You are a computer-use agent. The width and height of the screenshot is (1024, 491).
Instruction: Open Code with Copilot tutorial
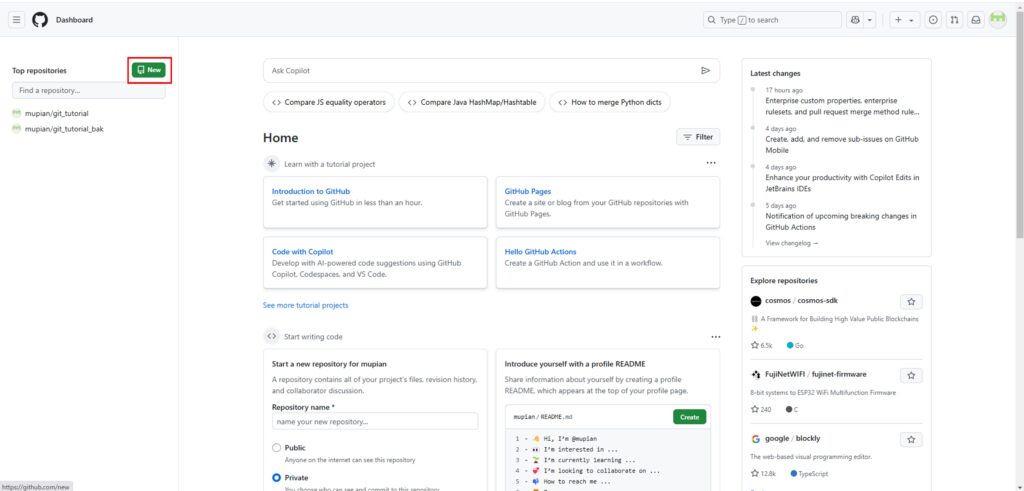click(x=302, y=251)
